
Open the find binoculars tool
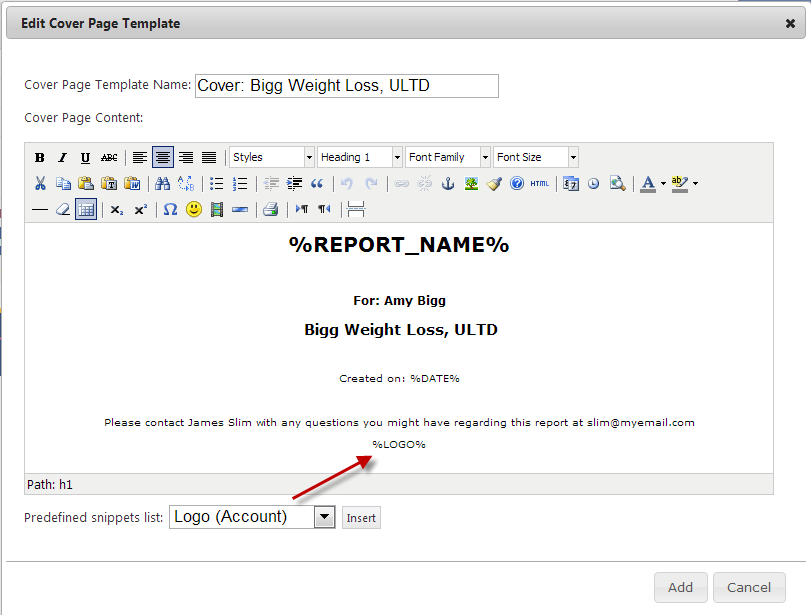[x=162, y=184]
